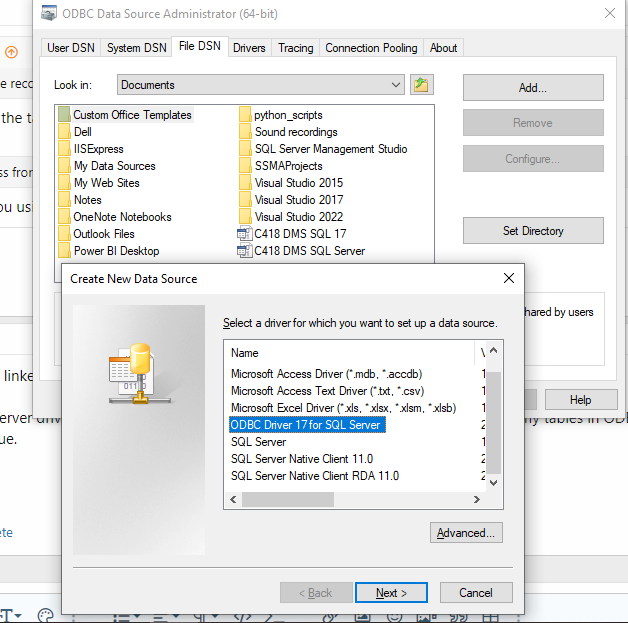Click the up-one-level folder icon
This screenshot has height=623, width=628.
coord(421,84)
